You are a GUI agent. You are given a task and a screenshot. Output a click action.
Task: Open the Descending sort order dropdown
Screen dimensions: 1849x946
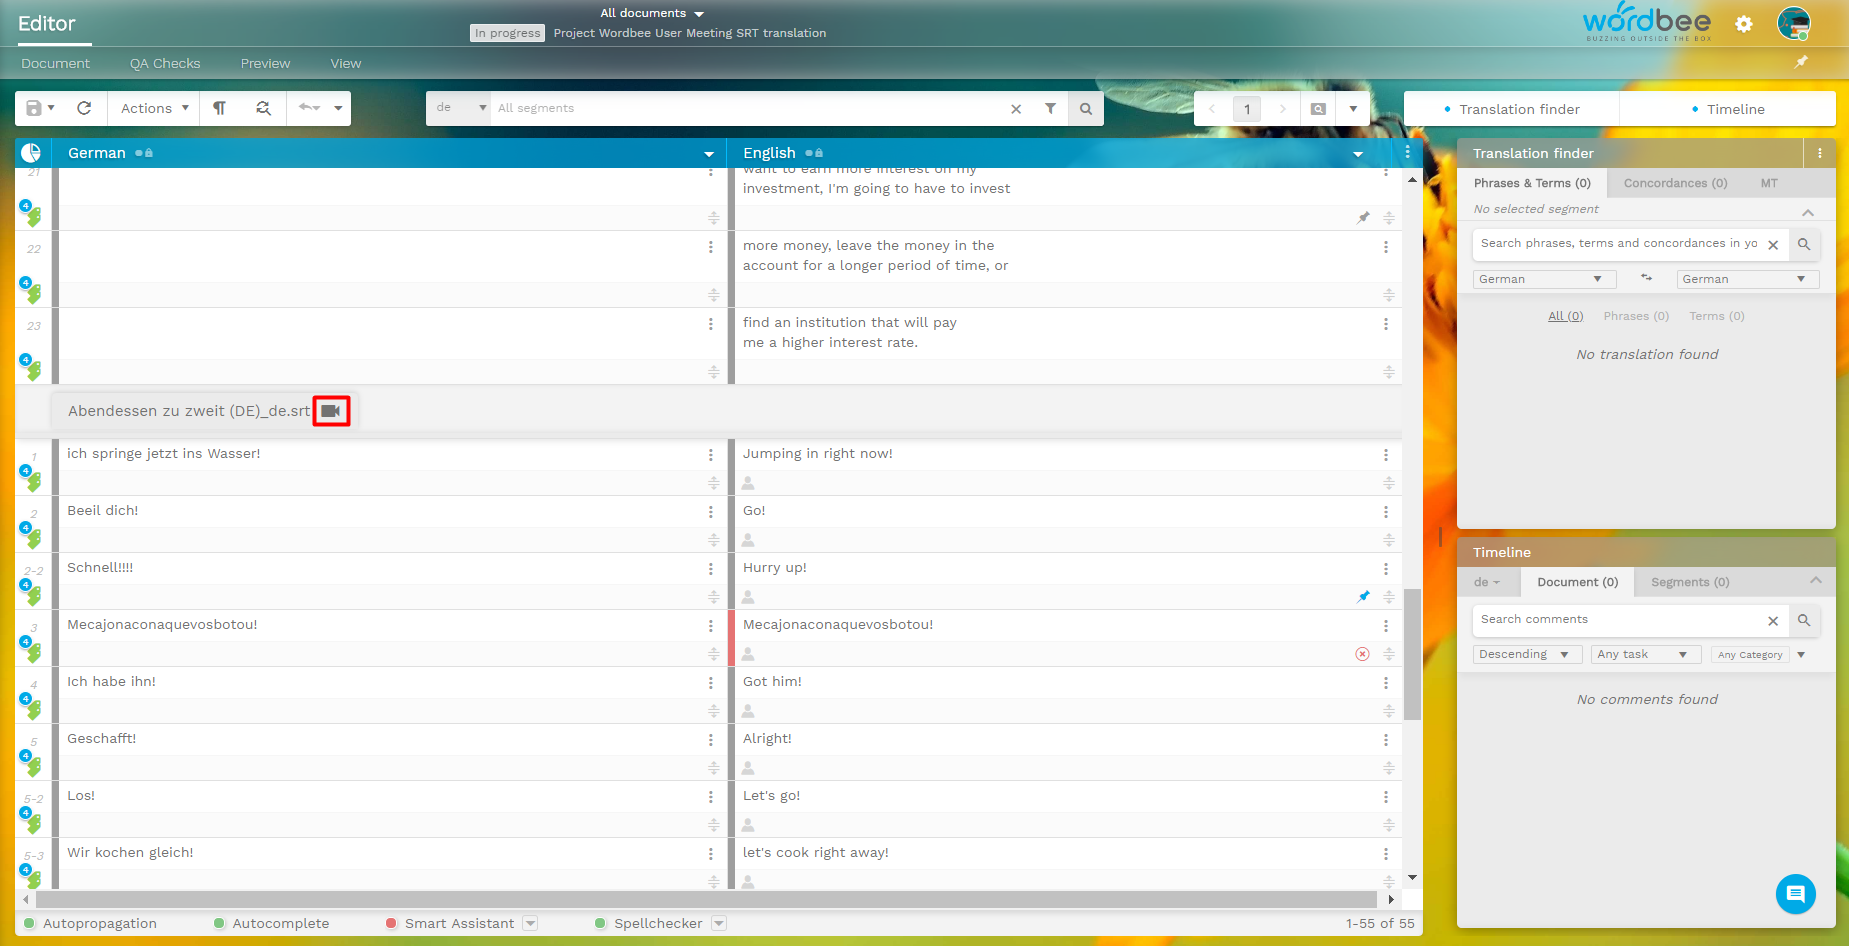pos(1526,654)
